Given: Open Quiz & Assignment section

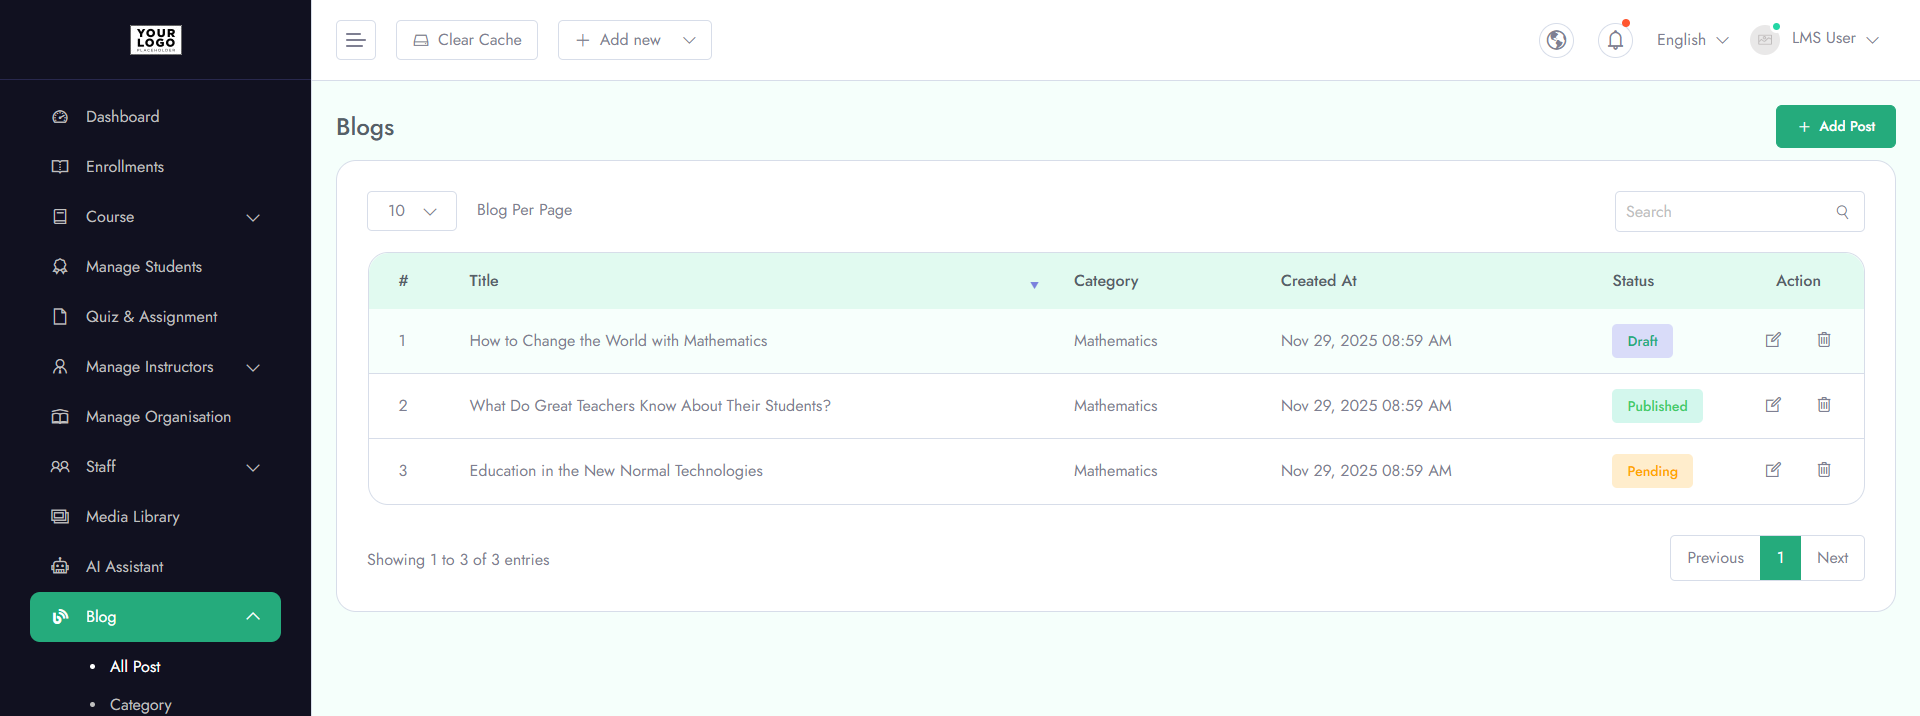Looking at the screenshot, I should 151,317.
